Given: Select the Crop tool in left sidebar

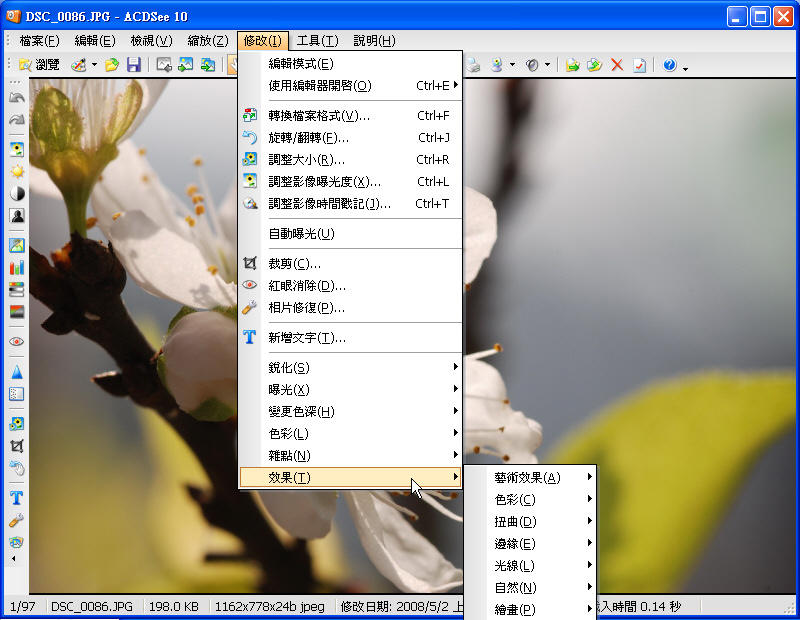Looking at the screenshot, I should pyautogui.click(x=16, y=446).
